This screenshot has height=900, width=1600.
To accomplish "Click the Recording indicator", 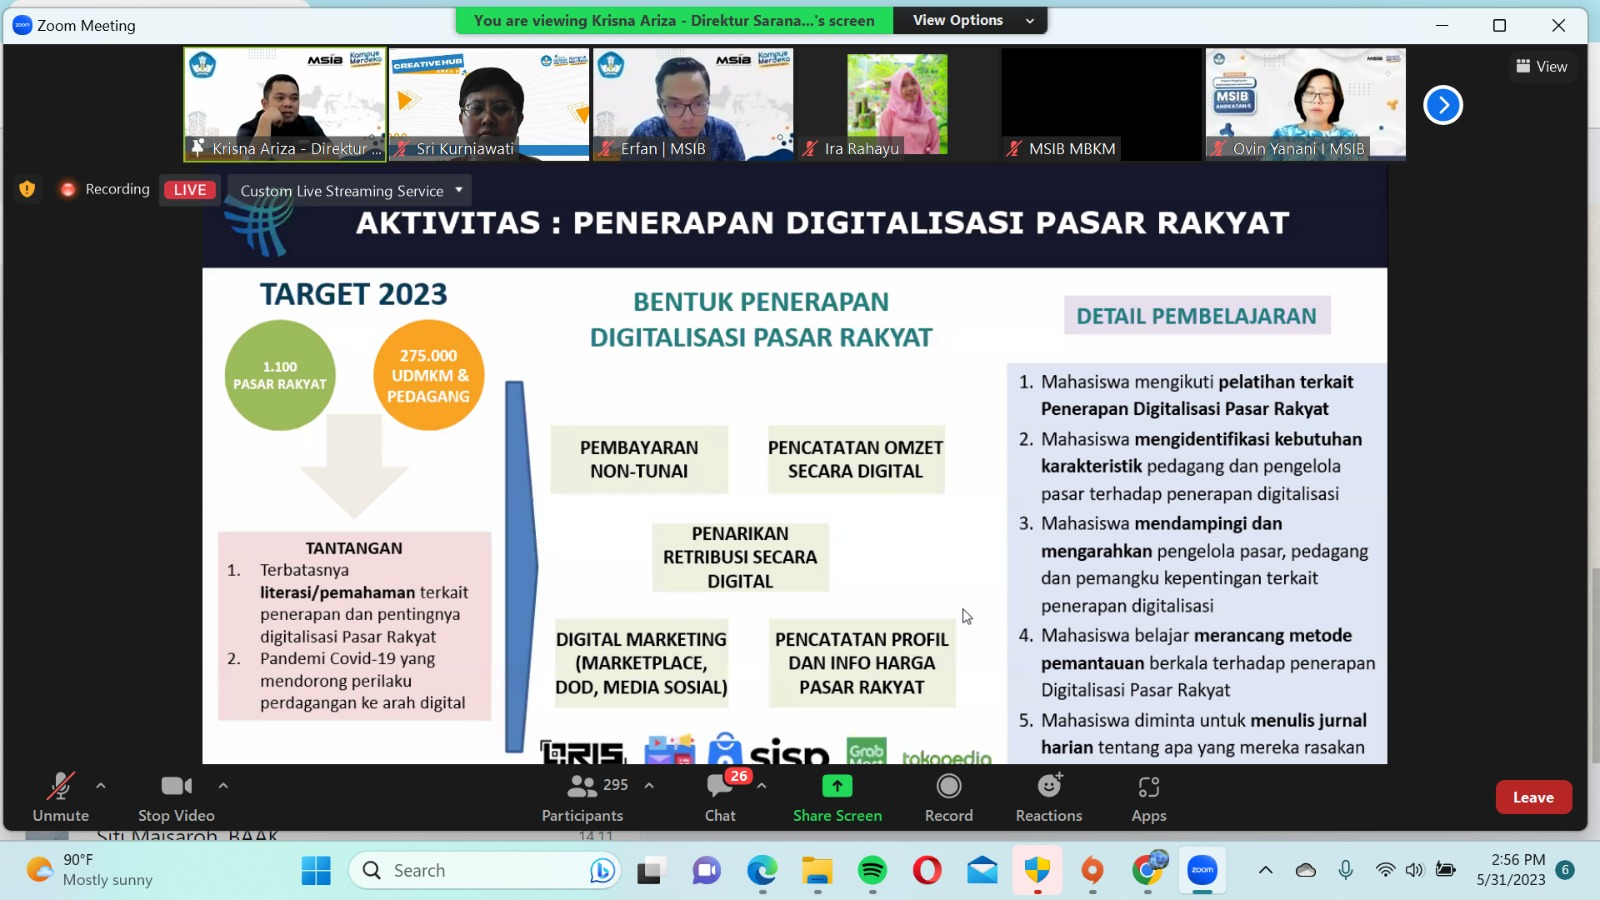I will pos(105,189).
